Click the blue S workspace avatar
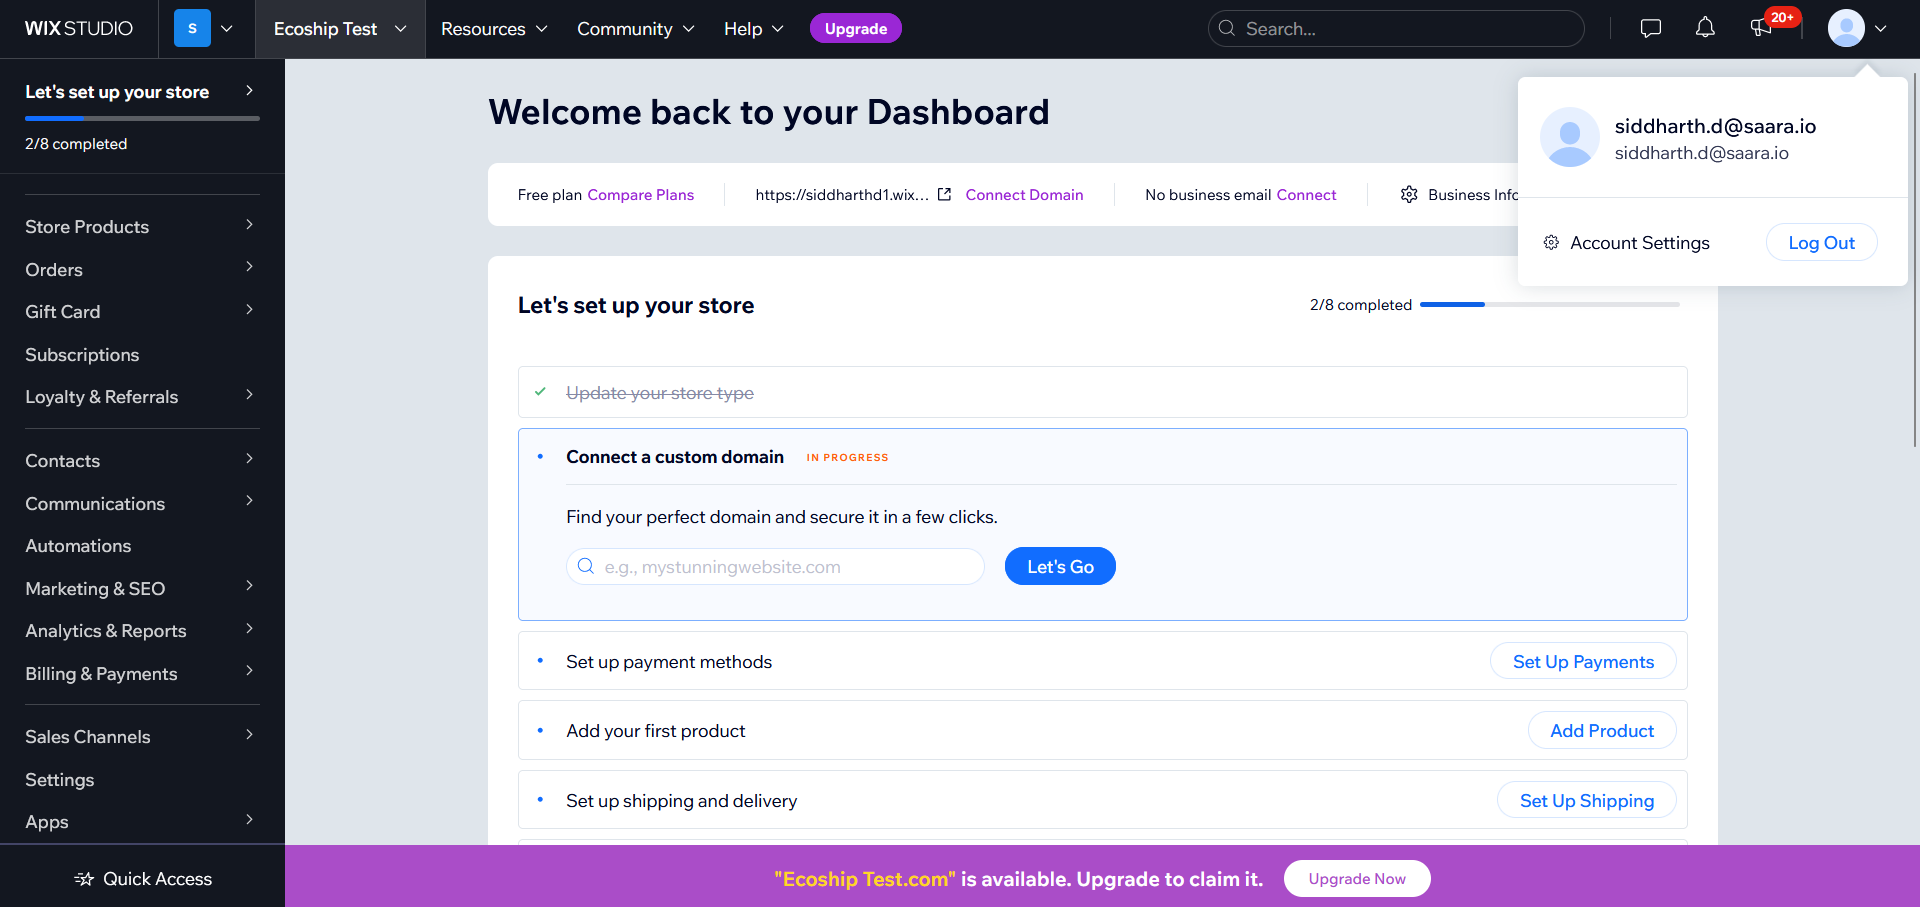Image resolution: width=1920 pixels, height=907 pixels. (x=192, y=29)
